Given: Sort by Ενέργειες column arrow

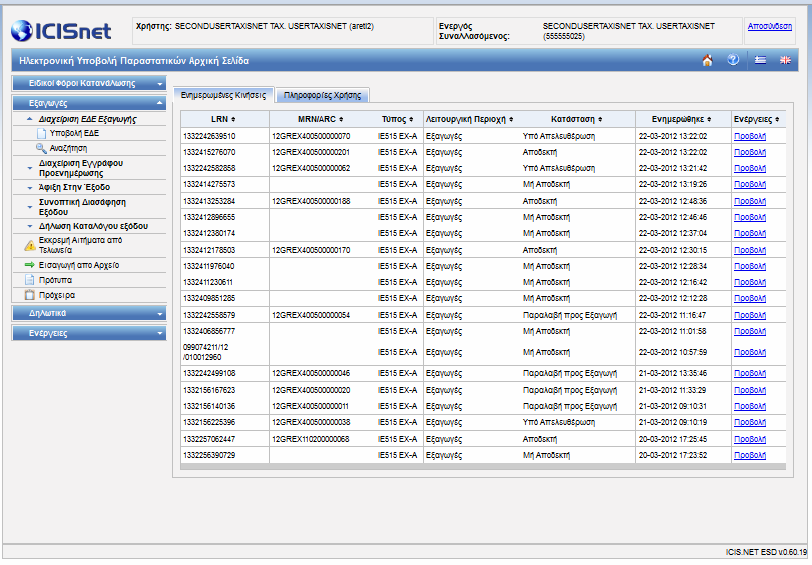Looking at the screenshot, I should tap(777, 120).
